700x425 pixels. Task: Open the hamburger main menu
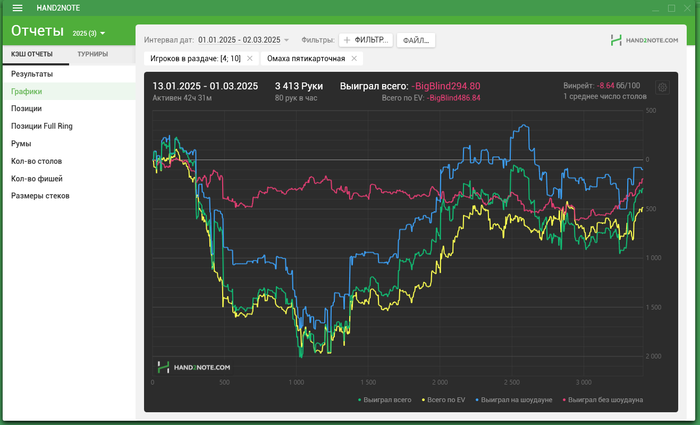17,8
